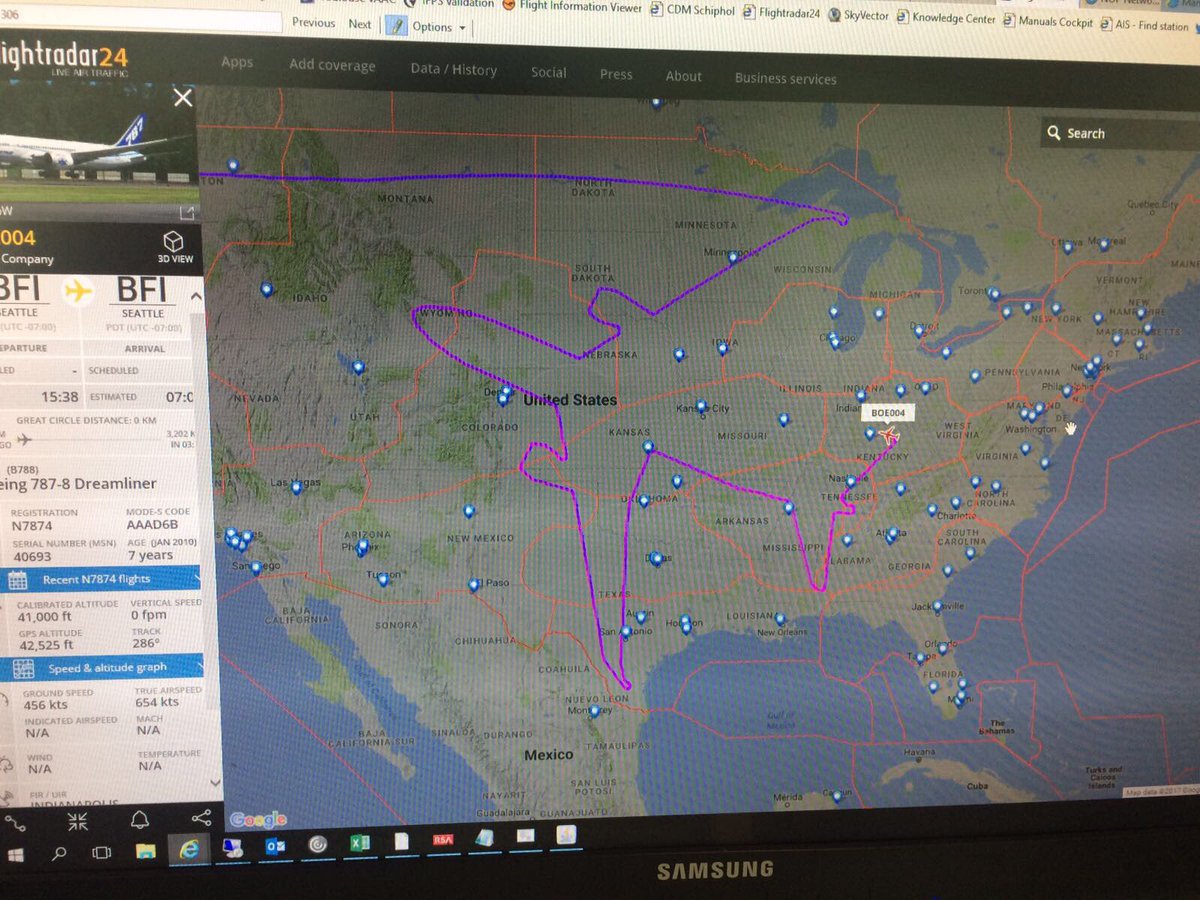Click the map Search field
The height and width of the screenshot is (900, 1200).
[x=1120, y=133]
